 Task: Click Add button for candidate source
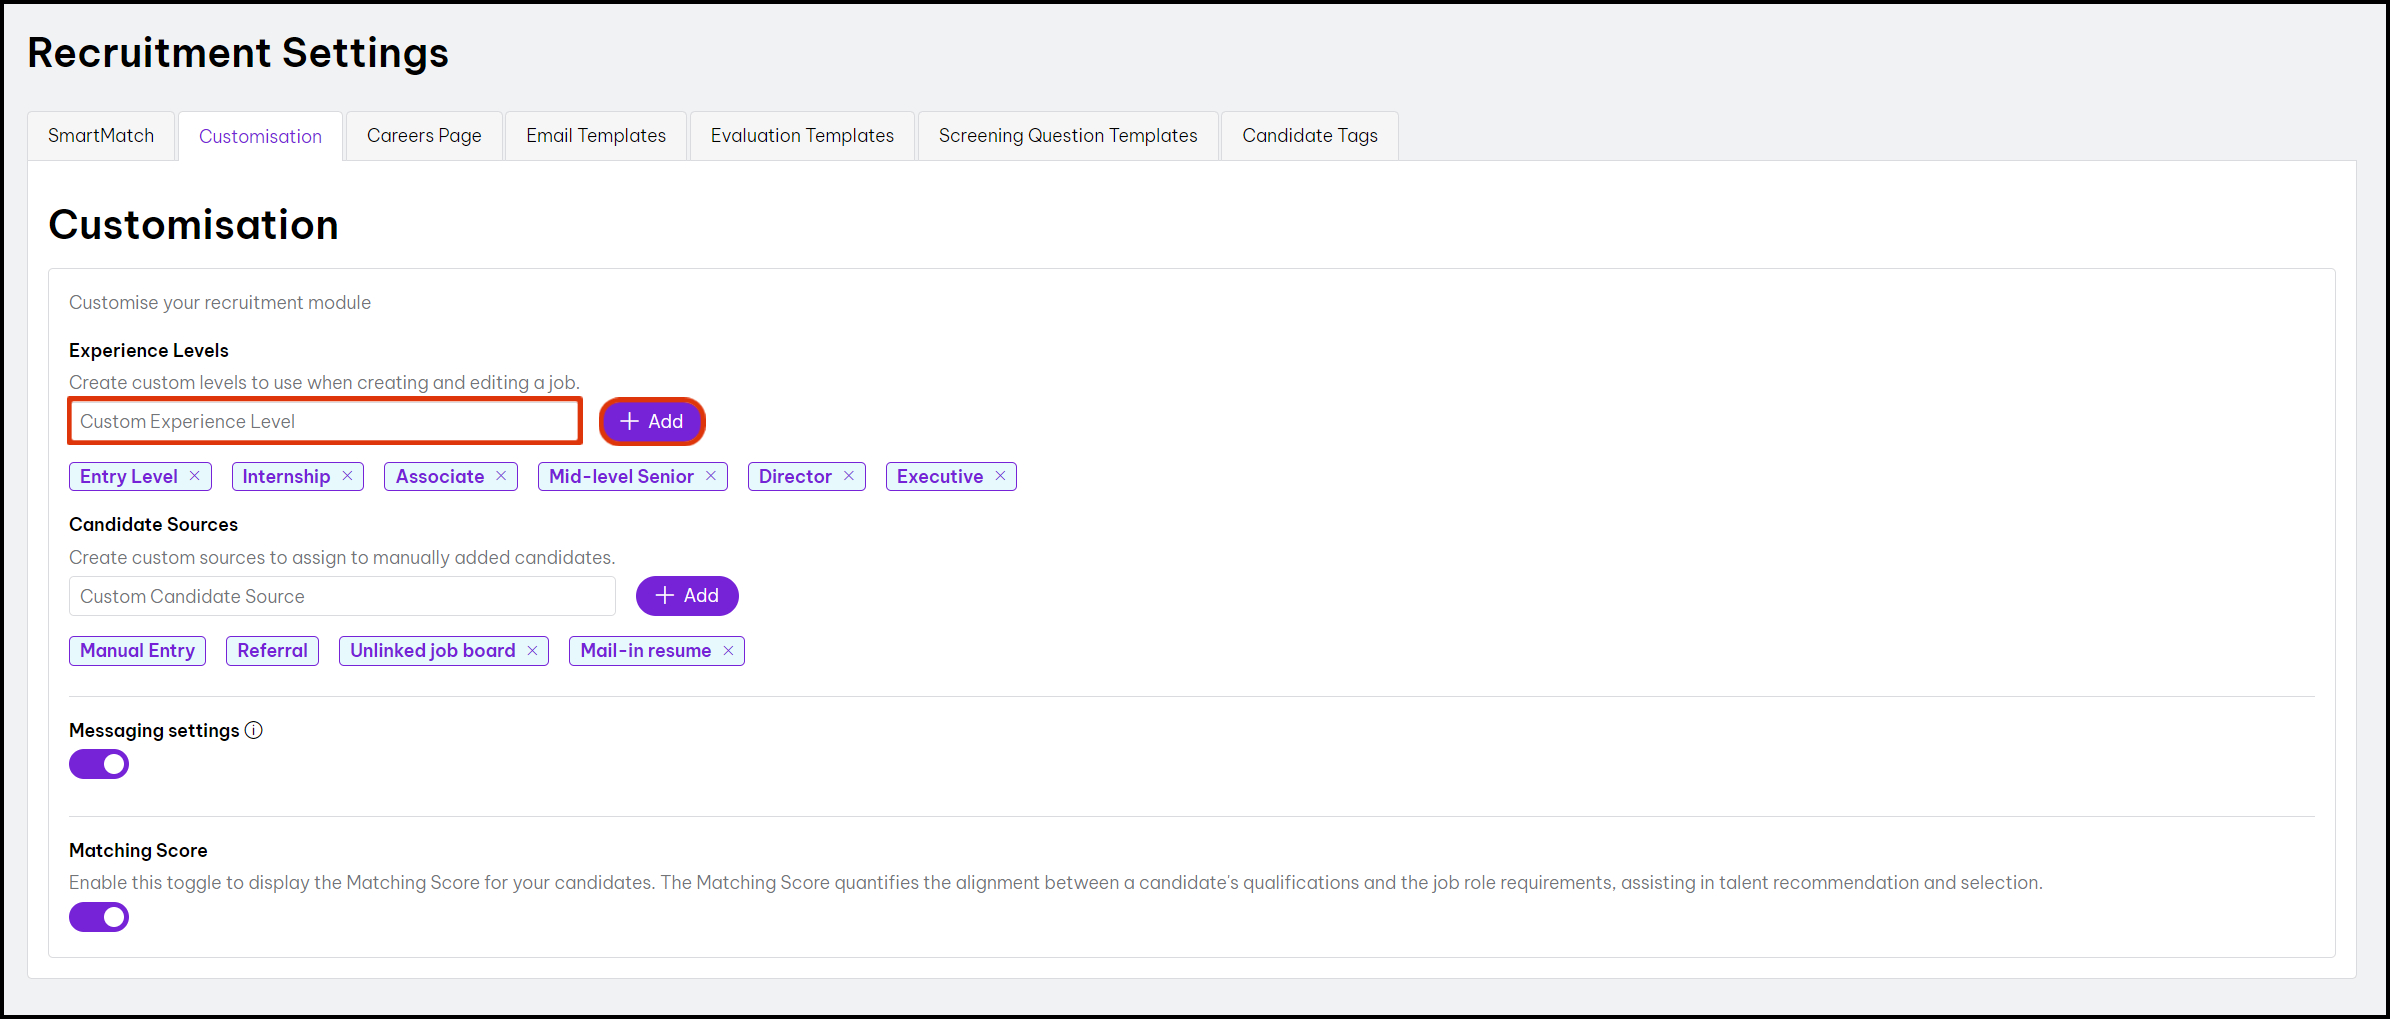click(x=687, y=596)
